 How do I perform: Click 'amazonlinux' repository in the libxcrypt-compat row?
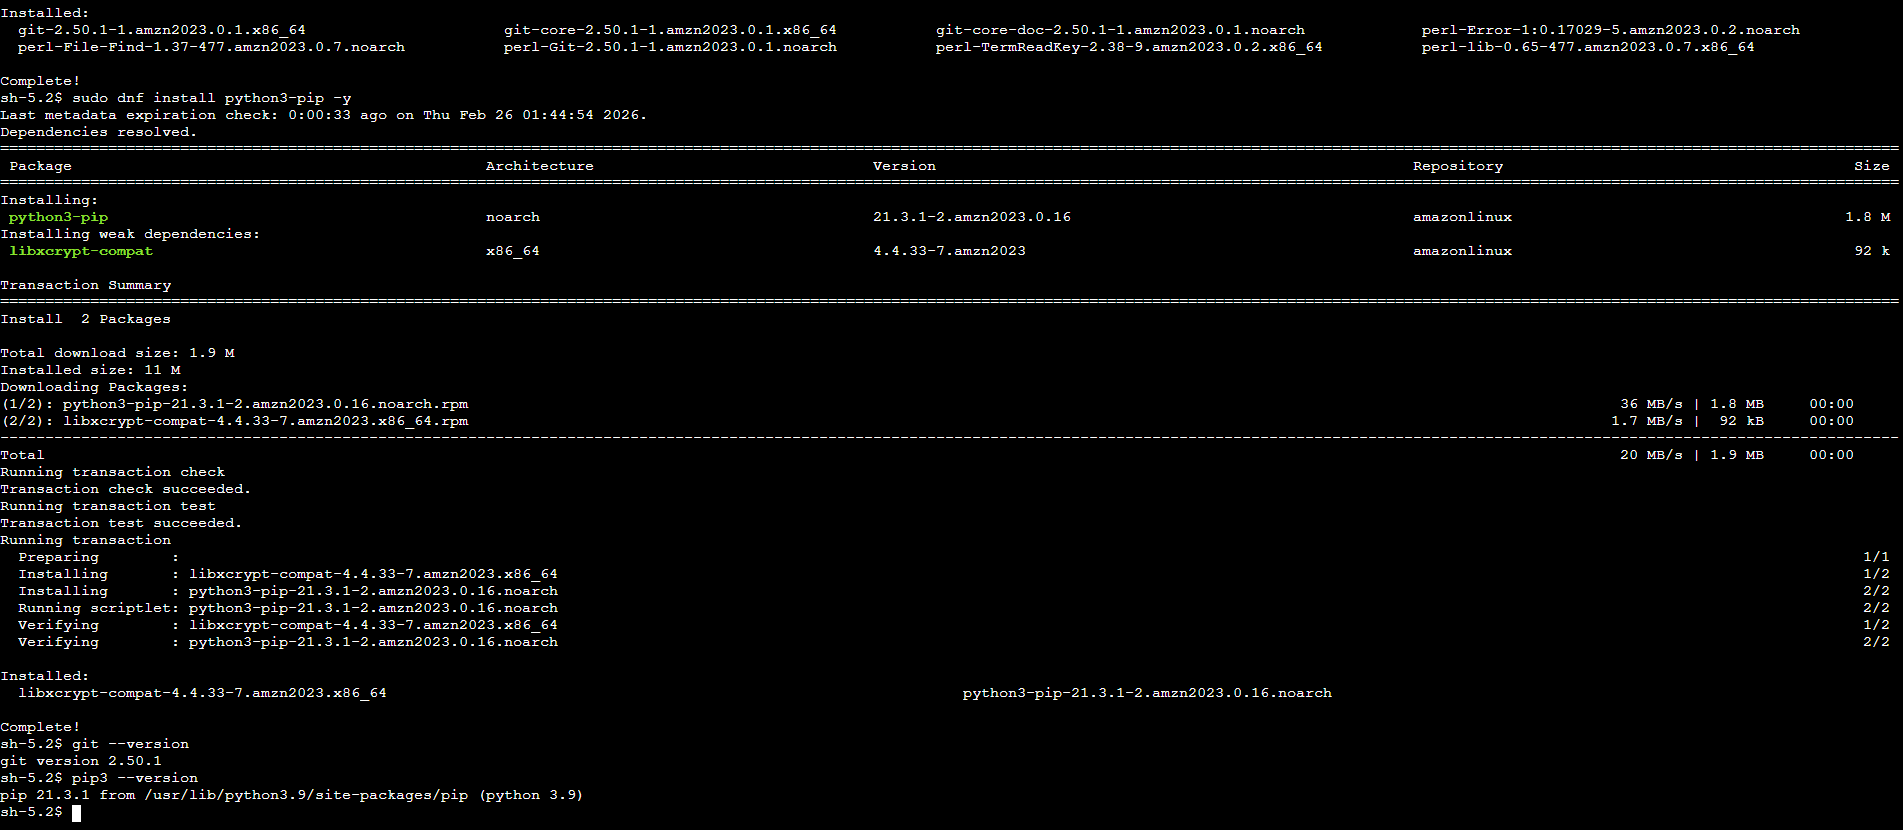(x=1462, y=251)
